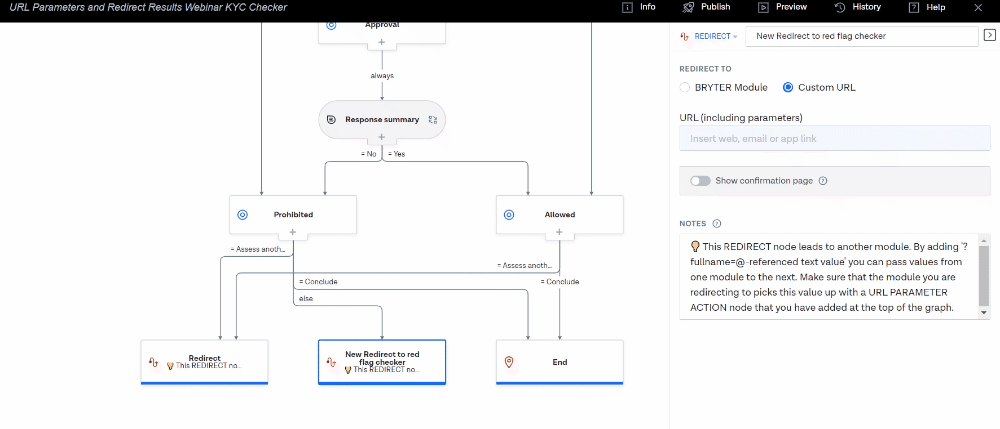The width and height of the screenshot is (1000, 429).
Task: Open the History menu
Action: [x=857, y=7]
